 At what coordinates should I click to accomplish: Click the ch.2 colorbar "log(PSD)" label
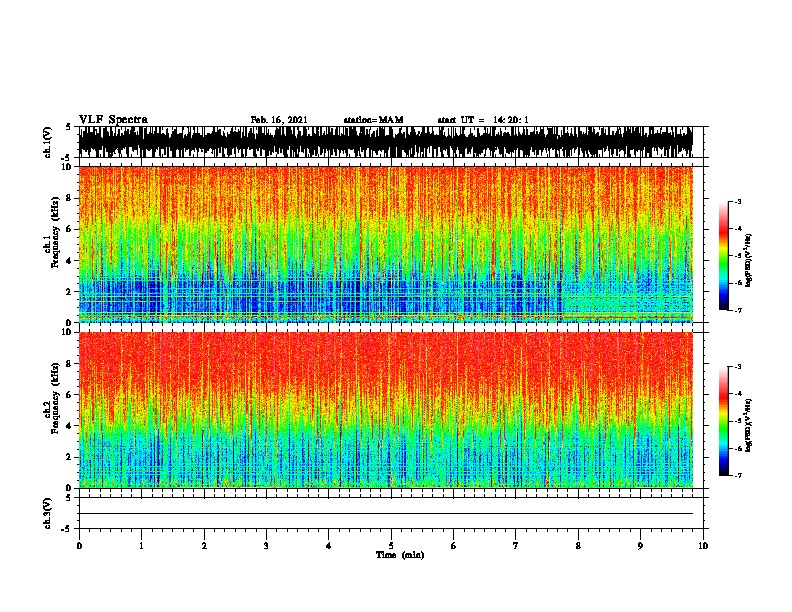click(748, 426)
